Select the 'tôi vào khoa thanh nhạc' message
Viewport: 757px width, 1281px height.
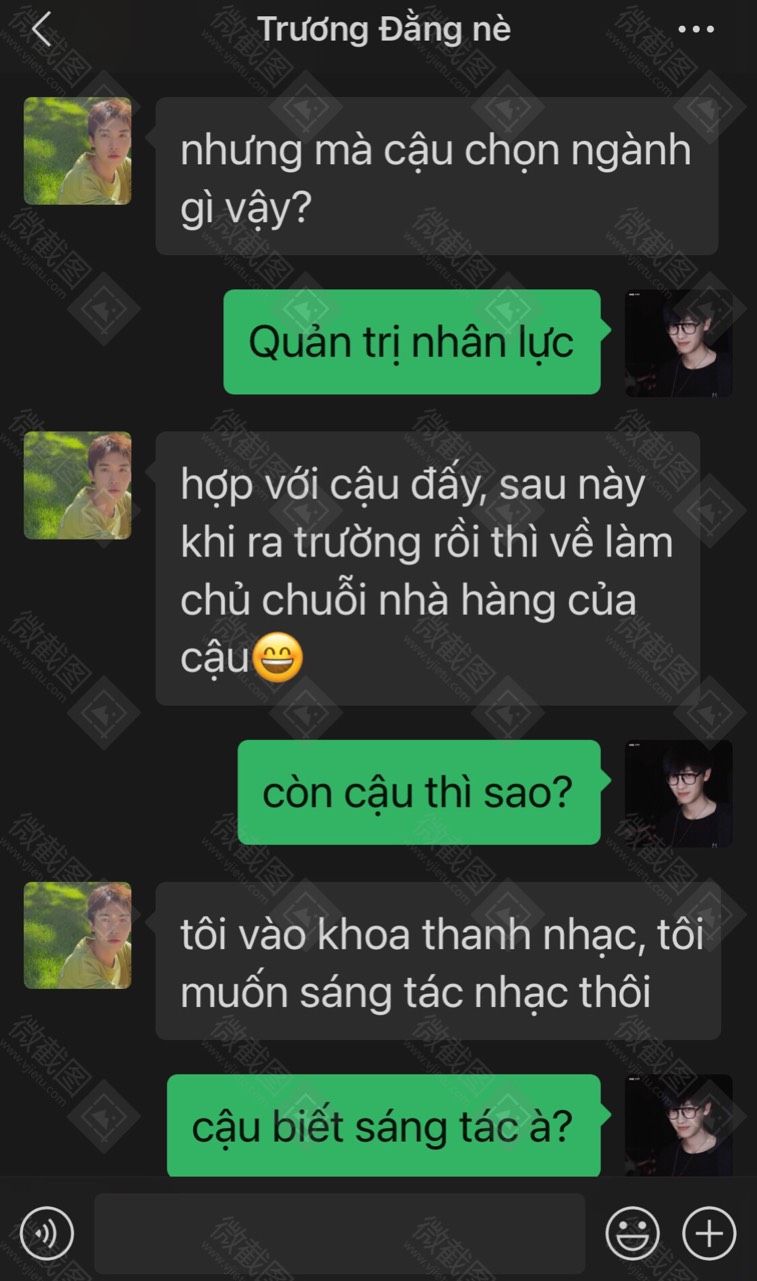coord(438,961)
